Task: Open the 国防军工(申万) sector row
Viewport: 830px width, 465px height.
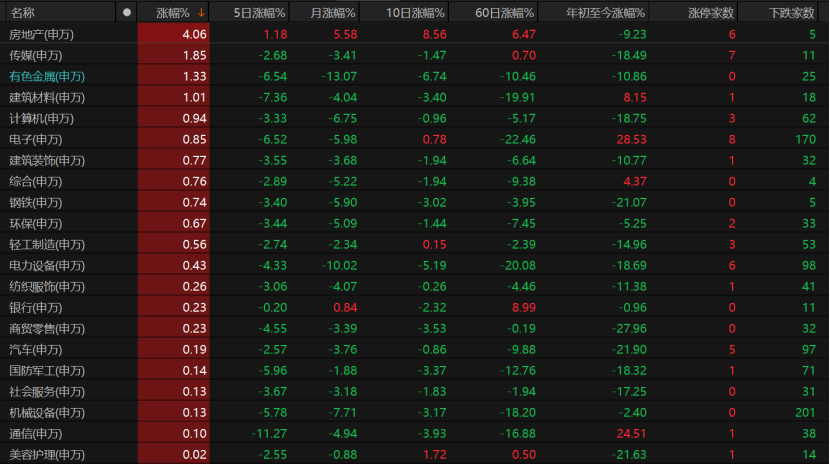Action: tap(414, 371)
